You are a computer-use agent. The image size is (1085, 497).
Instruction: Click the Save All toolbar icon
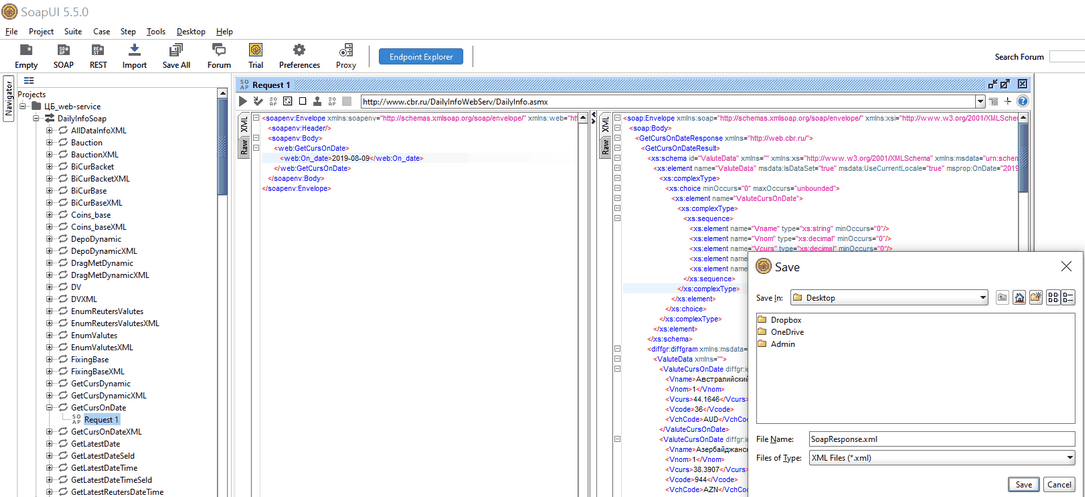coord(176,56)
